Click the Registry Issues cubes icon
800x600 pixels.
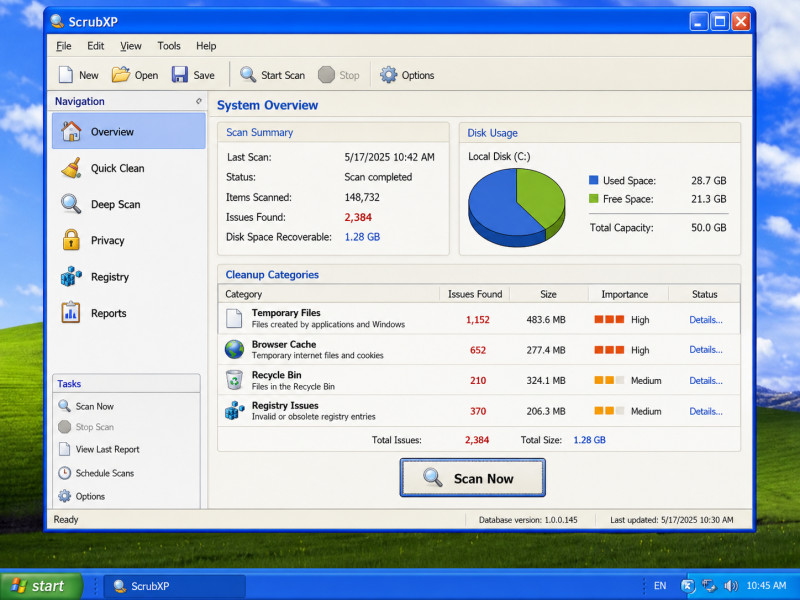pos(234,411)
